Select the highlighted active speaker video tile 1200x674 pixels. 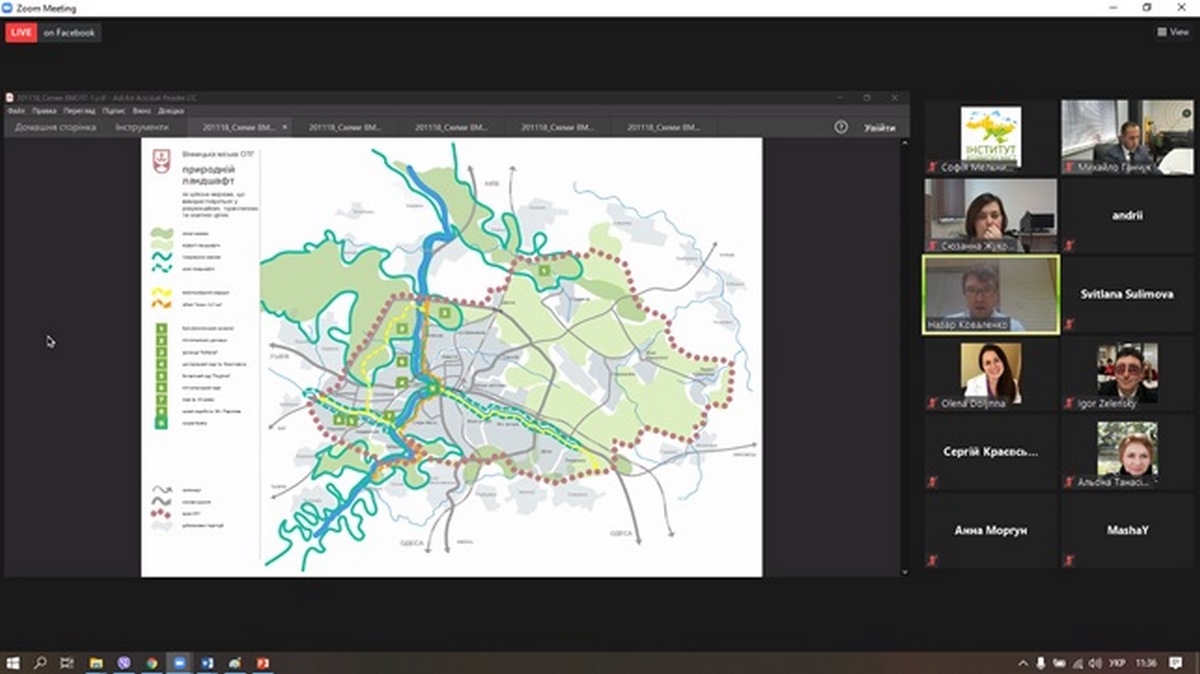990,294
